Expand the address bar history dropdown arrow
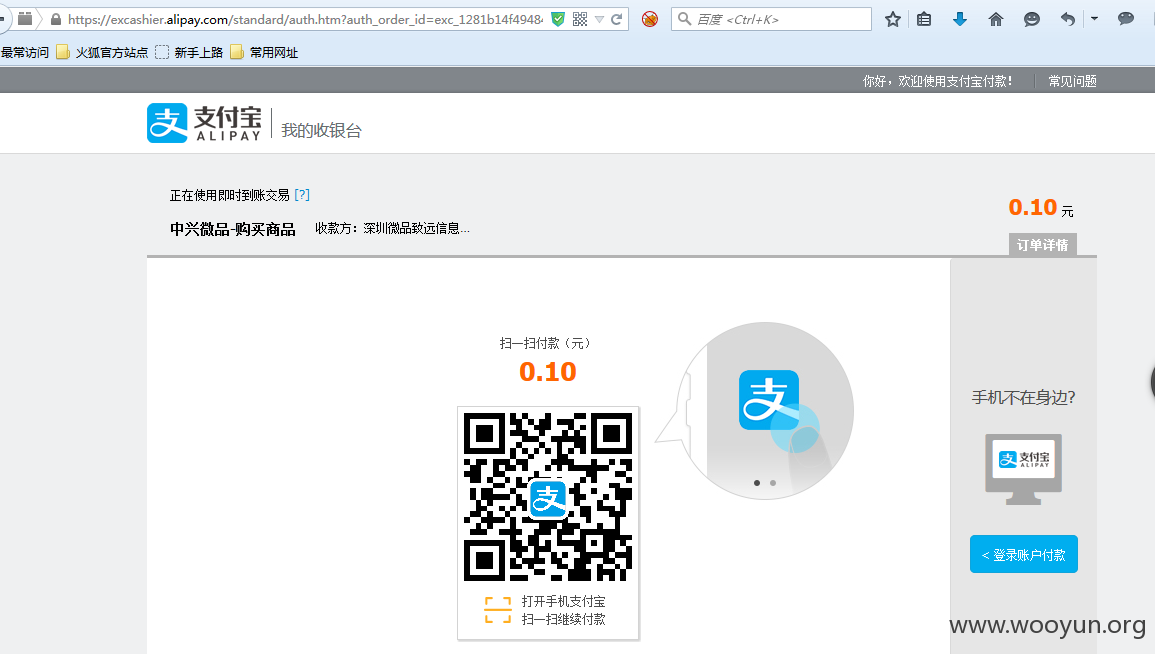 [599, 20]
